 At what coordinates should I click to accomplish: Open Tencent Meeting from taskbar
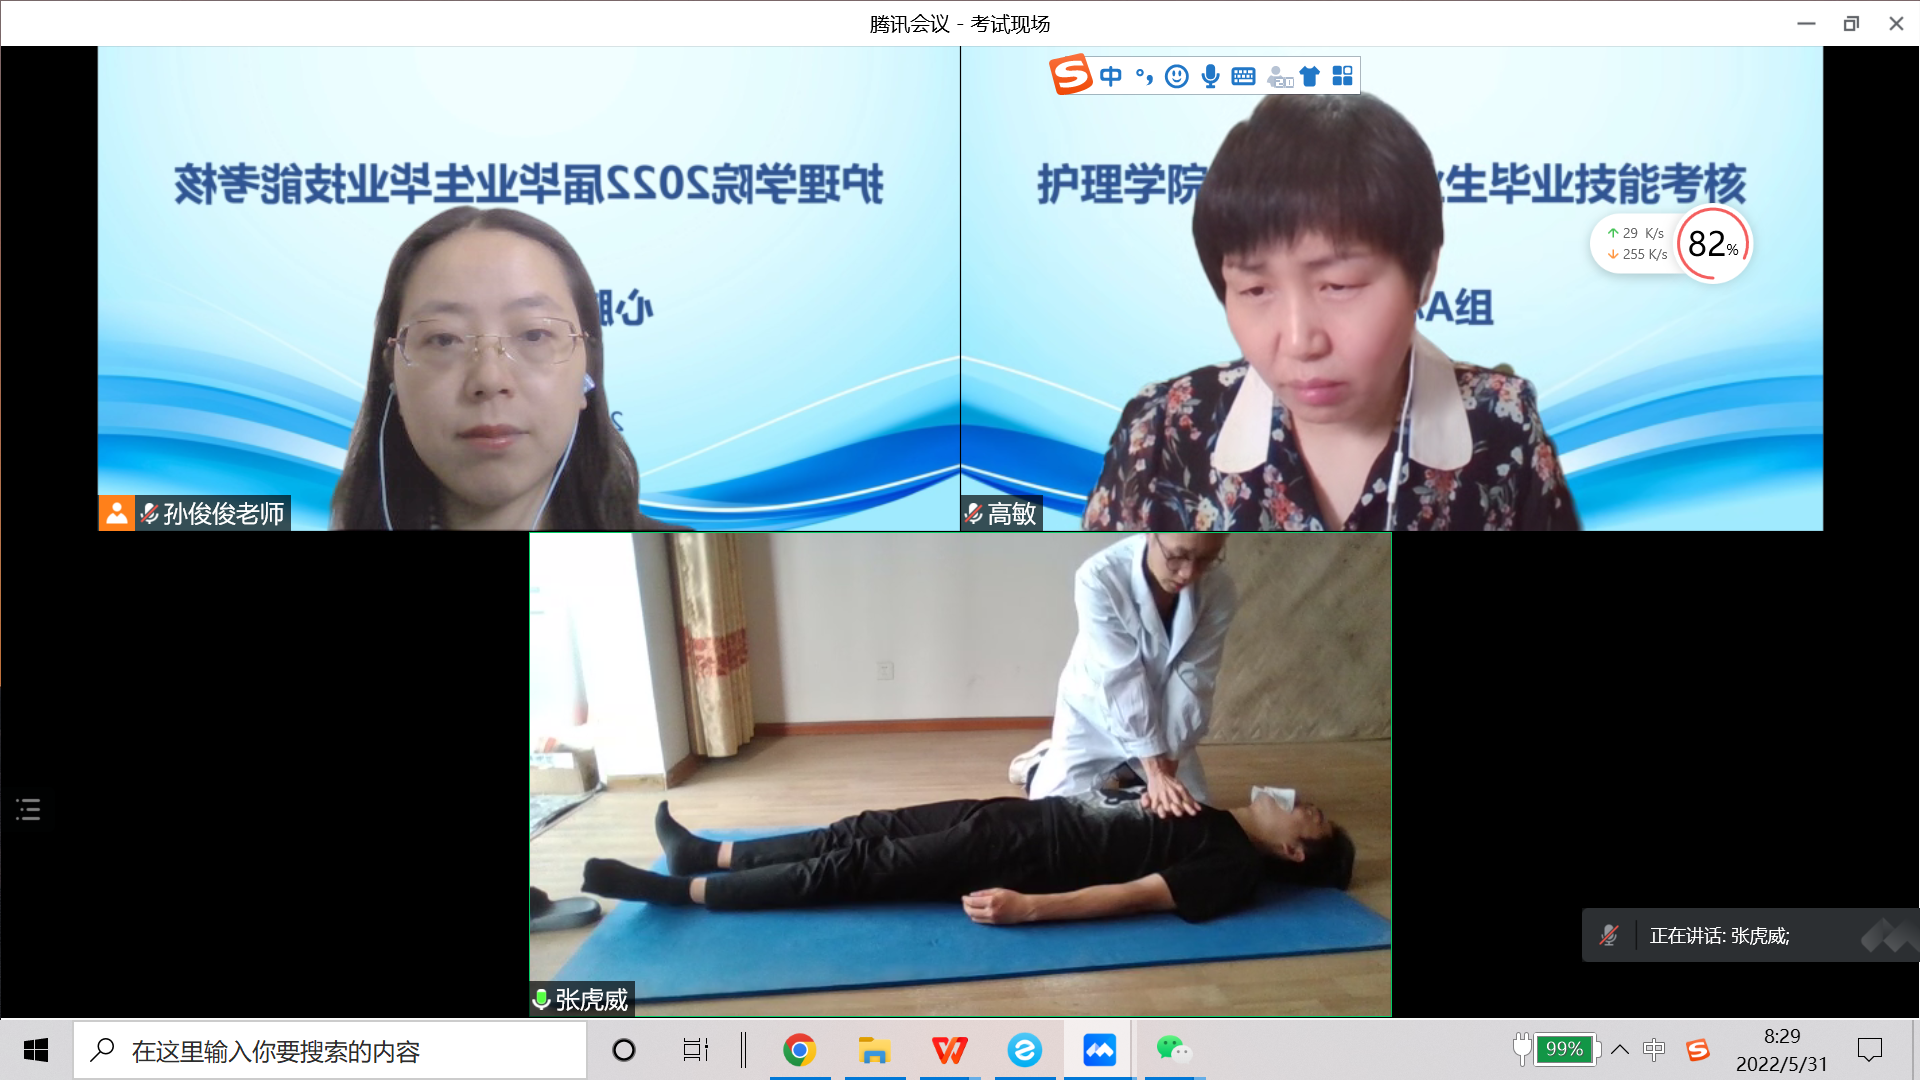1099,1050
